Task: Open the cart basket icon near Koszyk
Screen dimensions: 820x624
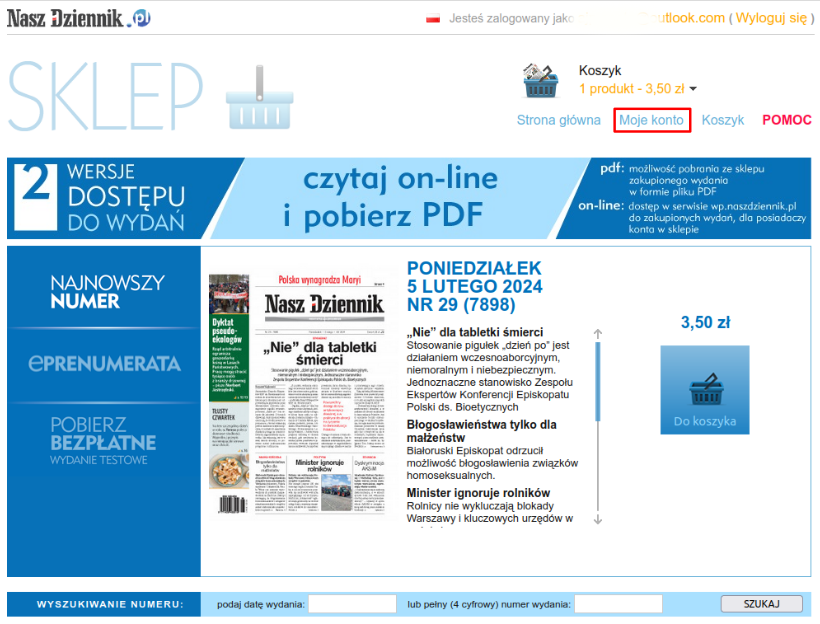Action: (541, 81)
